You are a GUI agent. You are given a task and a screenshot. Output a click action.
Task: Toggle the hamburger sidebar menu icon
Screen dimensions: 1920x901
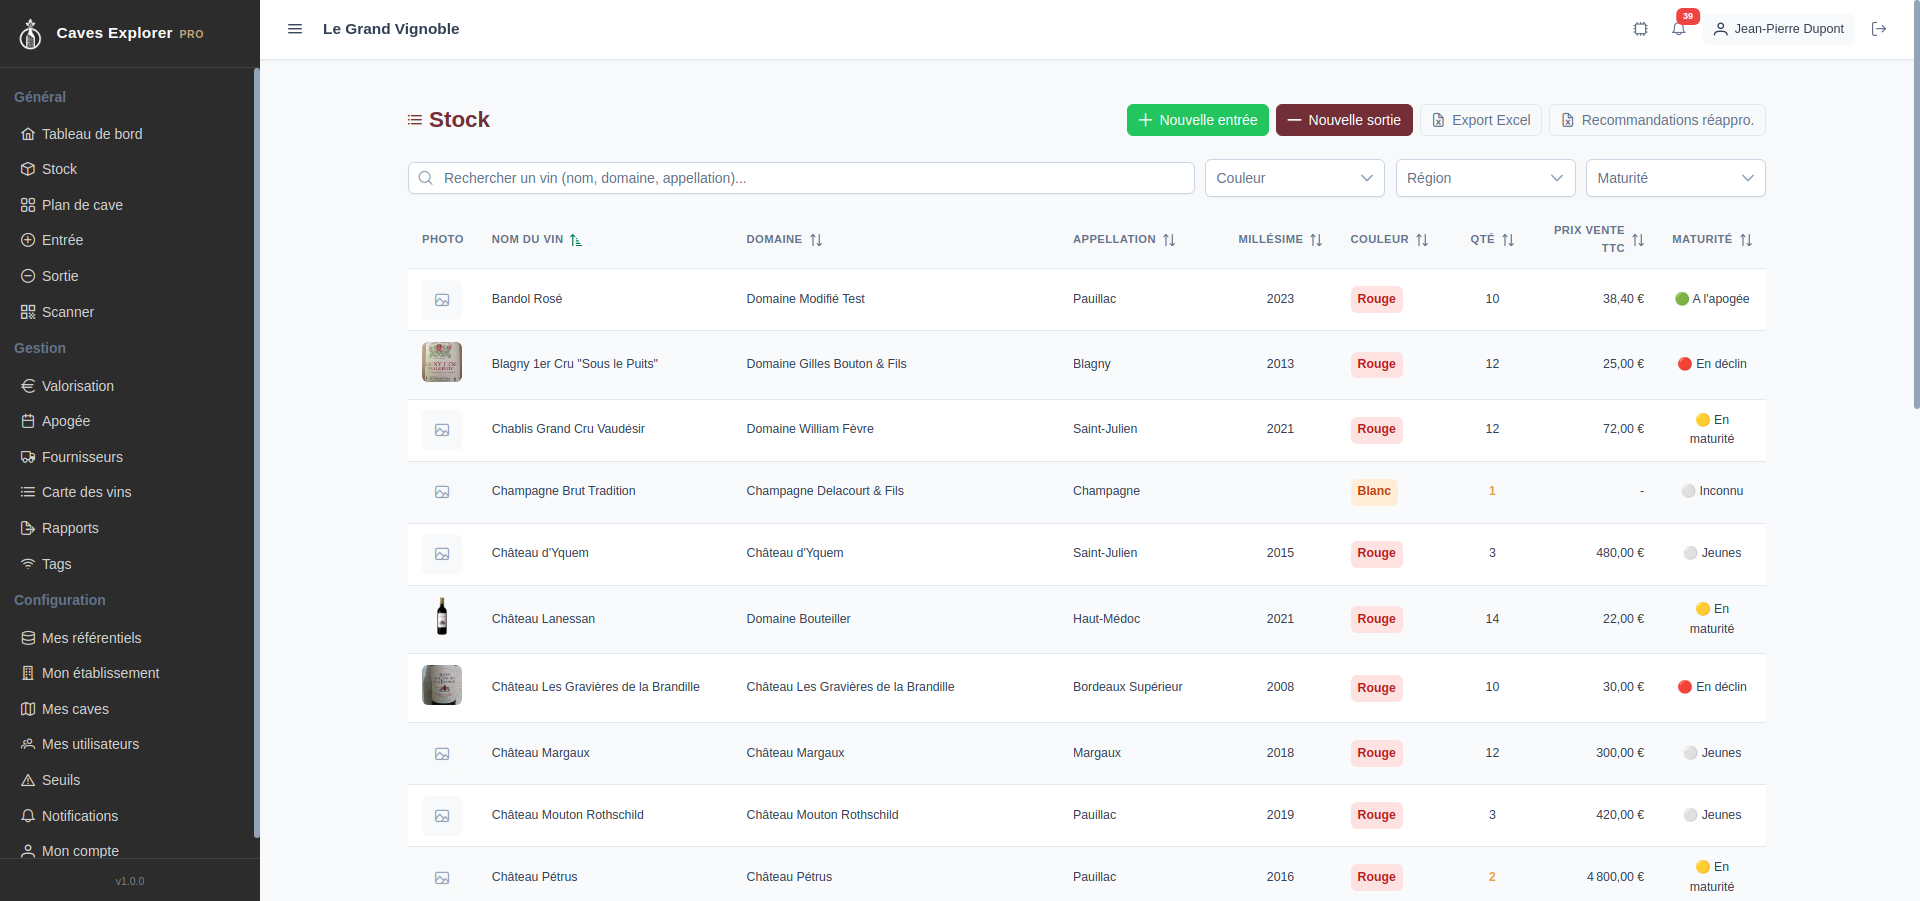pos(295,29)
